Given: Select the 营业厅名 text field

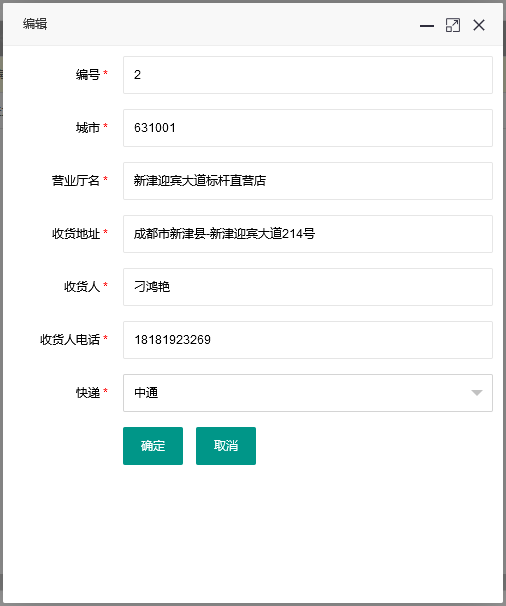Looking at the screenshot, I should click(x=308, y=181).
